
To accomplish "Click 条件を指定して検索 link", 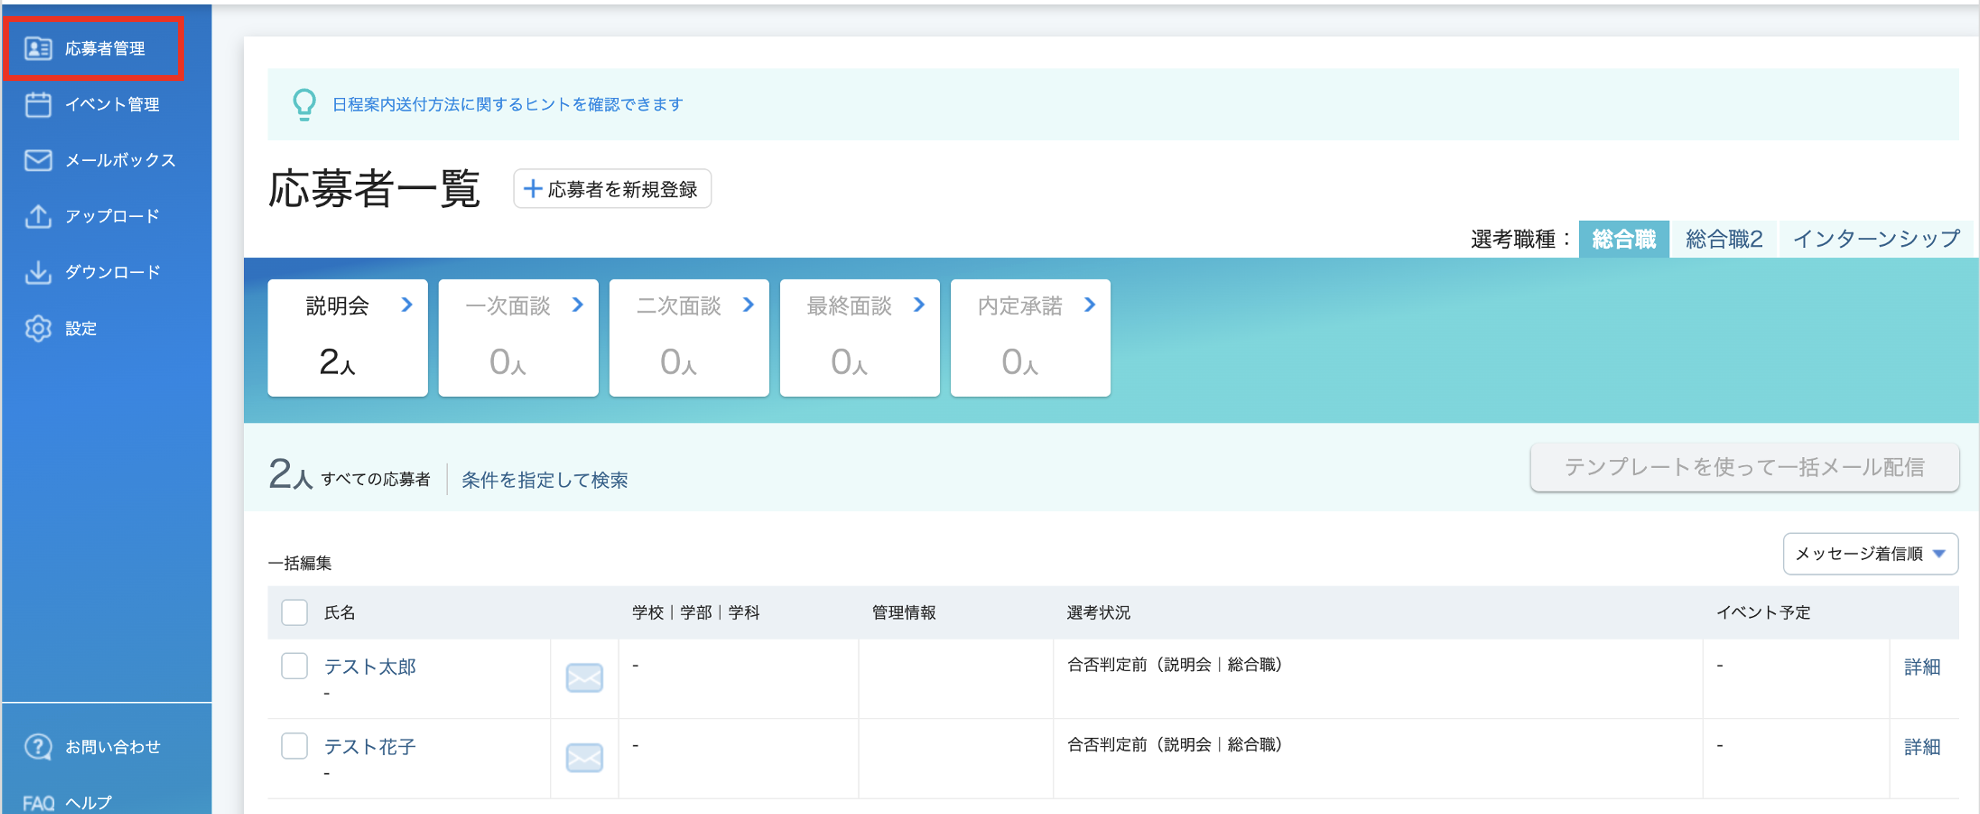I will tap(545, 480).
